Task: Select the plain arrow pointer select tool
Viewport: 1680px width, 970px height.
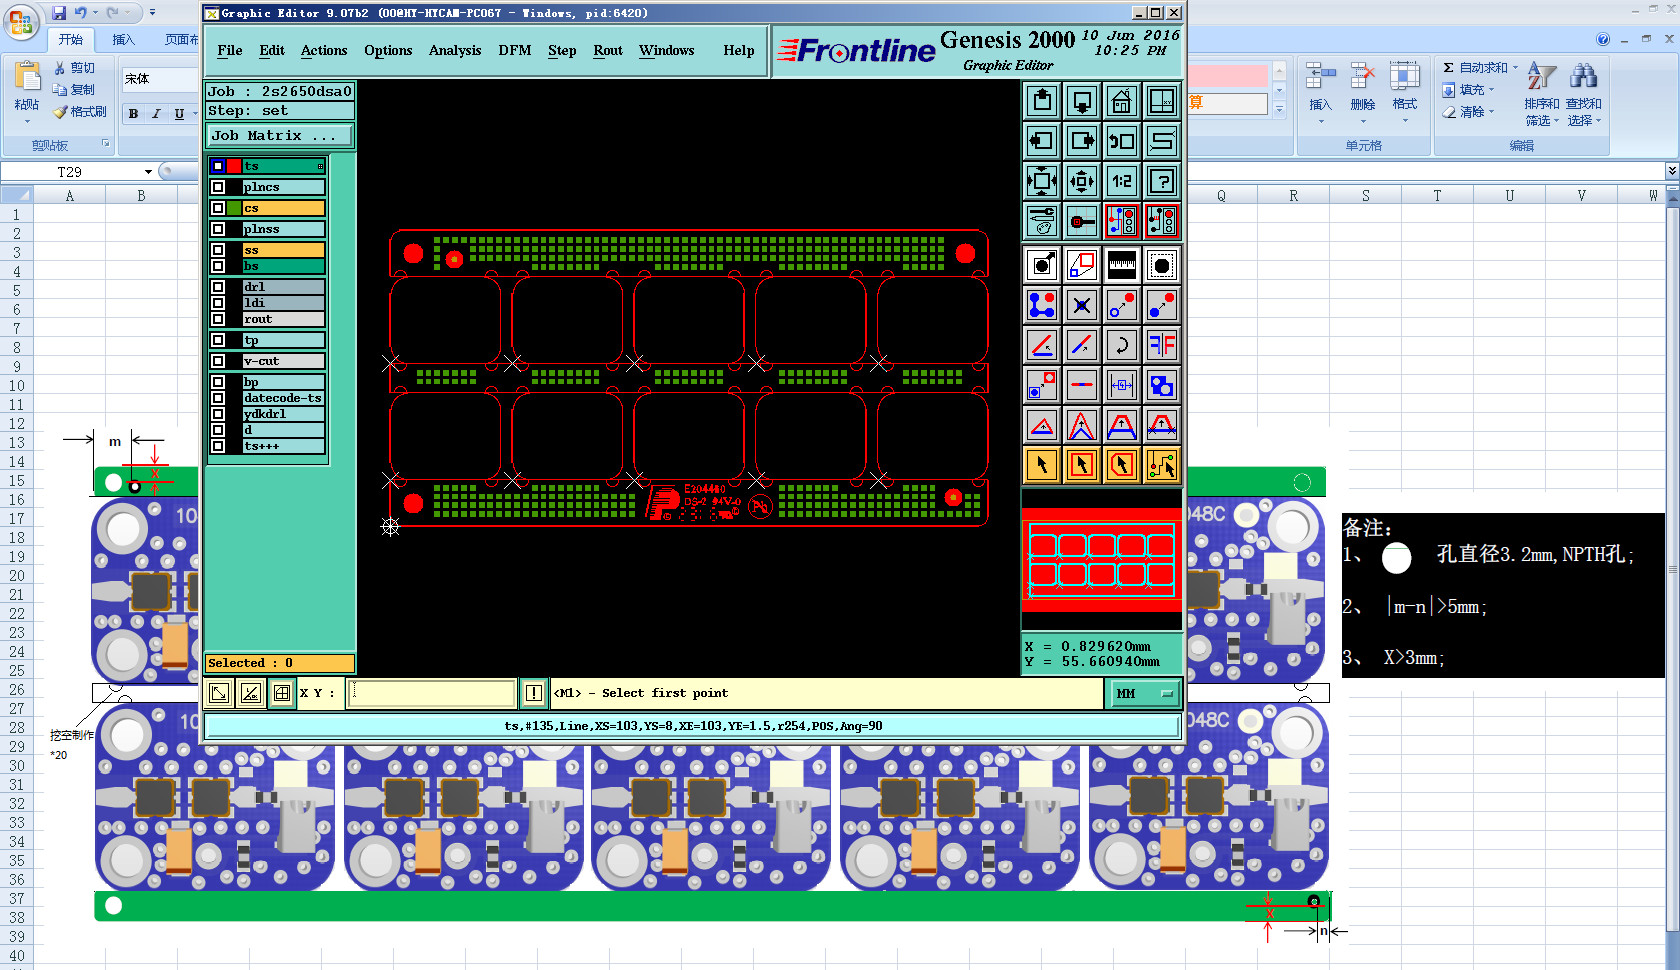Action: click(x=1042, y=465)
